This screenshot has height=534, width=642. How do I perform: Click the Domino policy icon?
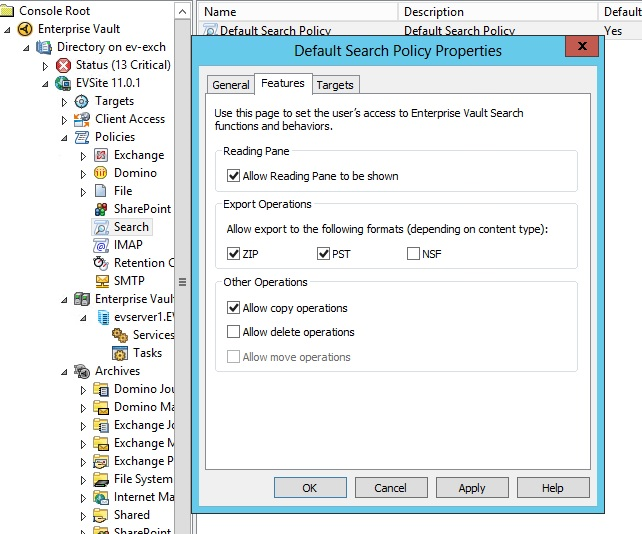click(101, 173)
